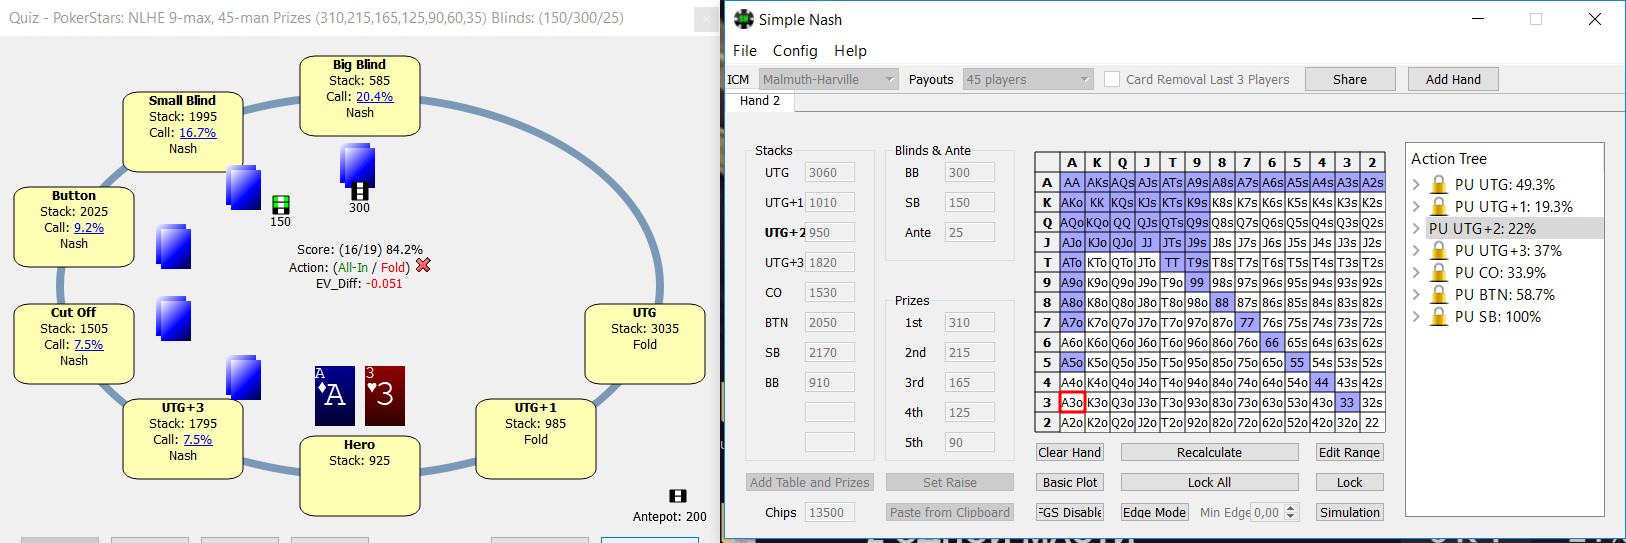This screenshot has height=543, width=1626.
Task: Click the Big Blind Call 20.4% link
Action: coord(374,97)
